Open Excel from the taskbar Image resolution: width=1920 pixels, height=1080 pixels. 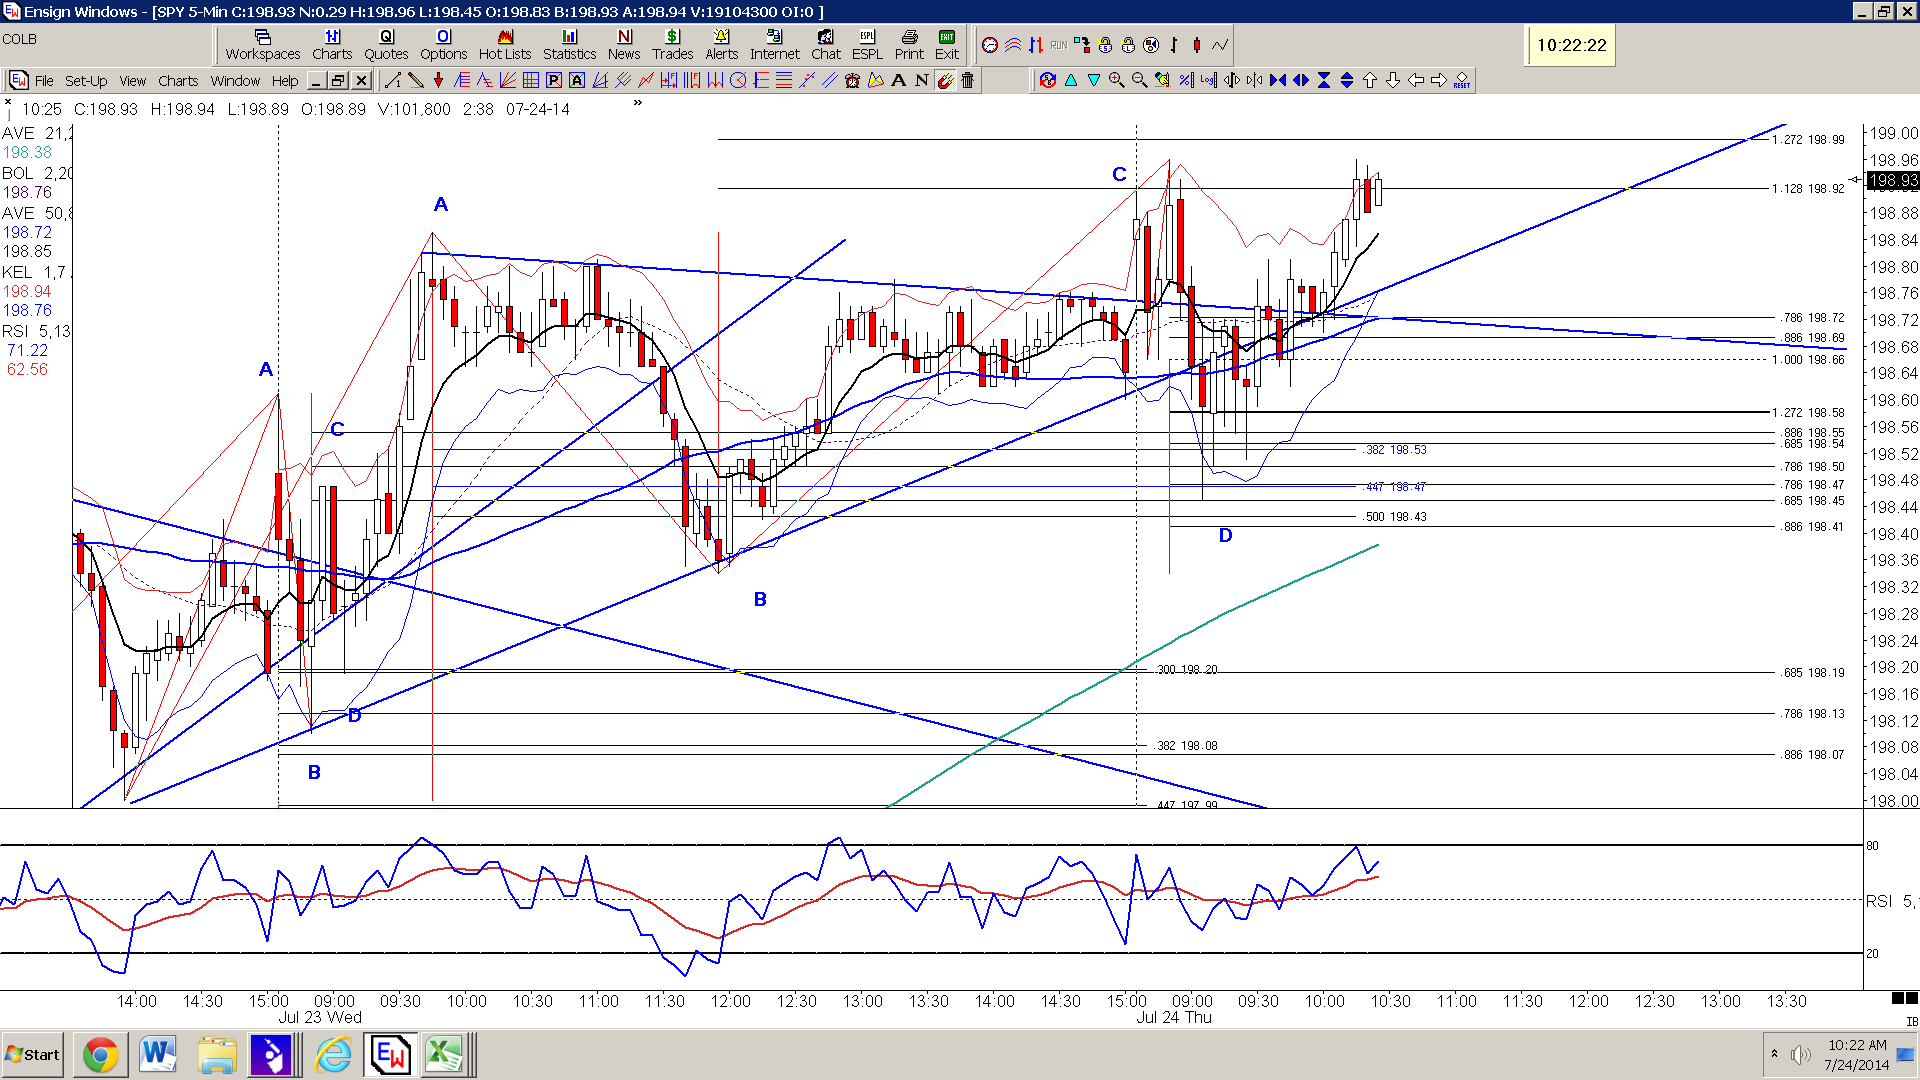[445, 1055]
